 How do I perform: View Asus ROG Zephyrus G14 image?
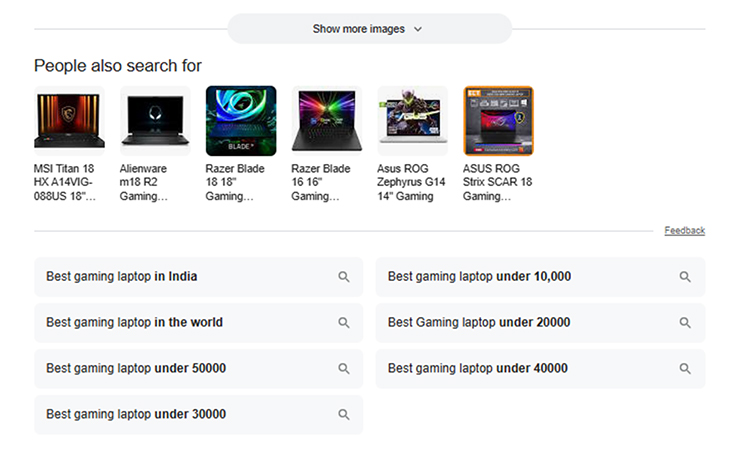(412, 121)
